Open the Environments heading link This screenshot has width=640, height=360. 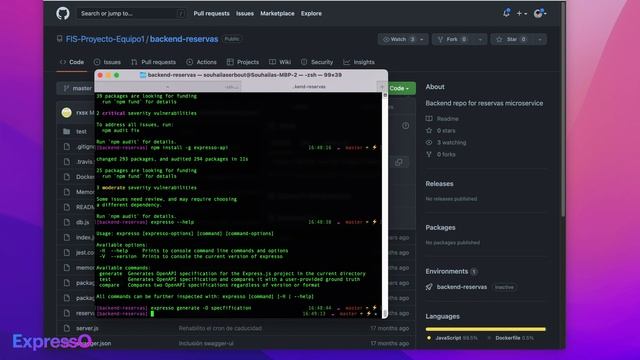[447, 271]
